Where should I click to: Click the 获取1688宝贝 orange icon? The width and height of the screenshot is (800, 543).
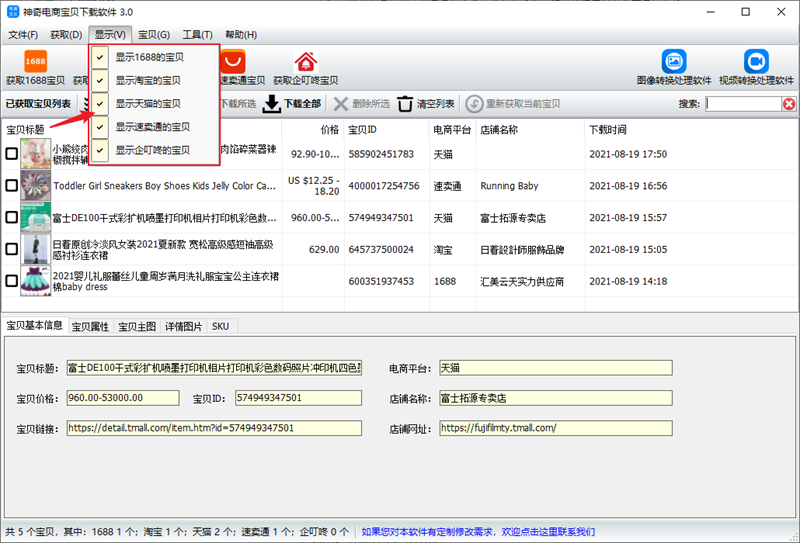pyautogui.click(x=35, y=61)
